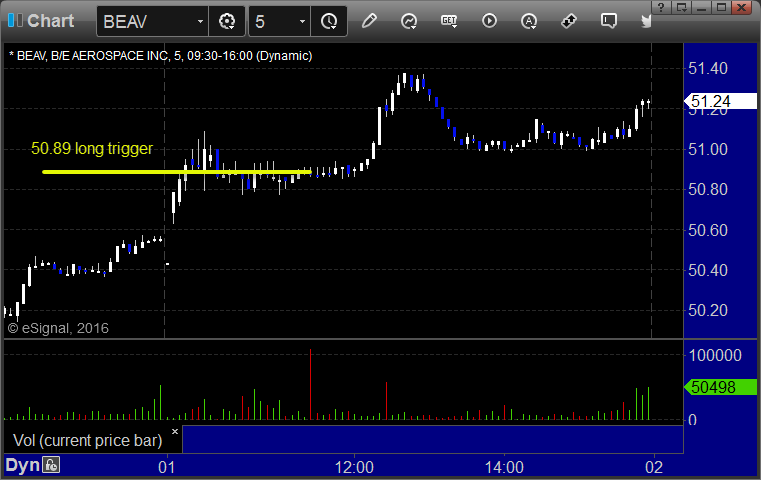
Task: Click the 100000 volume axis label
Action: (x=715, y=355)
